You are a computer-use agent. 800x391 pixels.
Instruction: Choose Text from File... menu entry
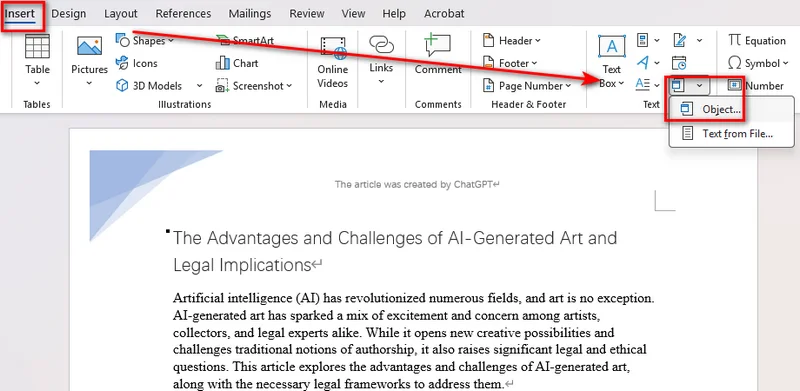(732, 134)
